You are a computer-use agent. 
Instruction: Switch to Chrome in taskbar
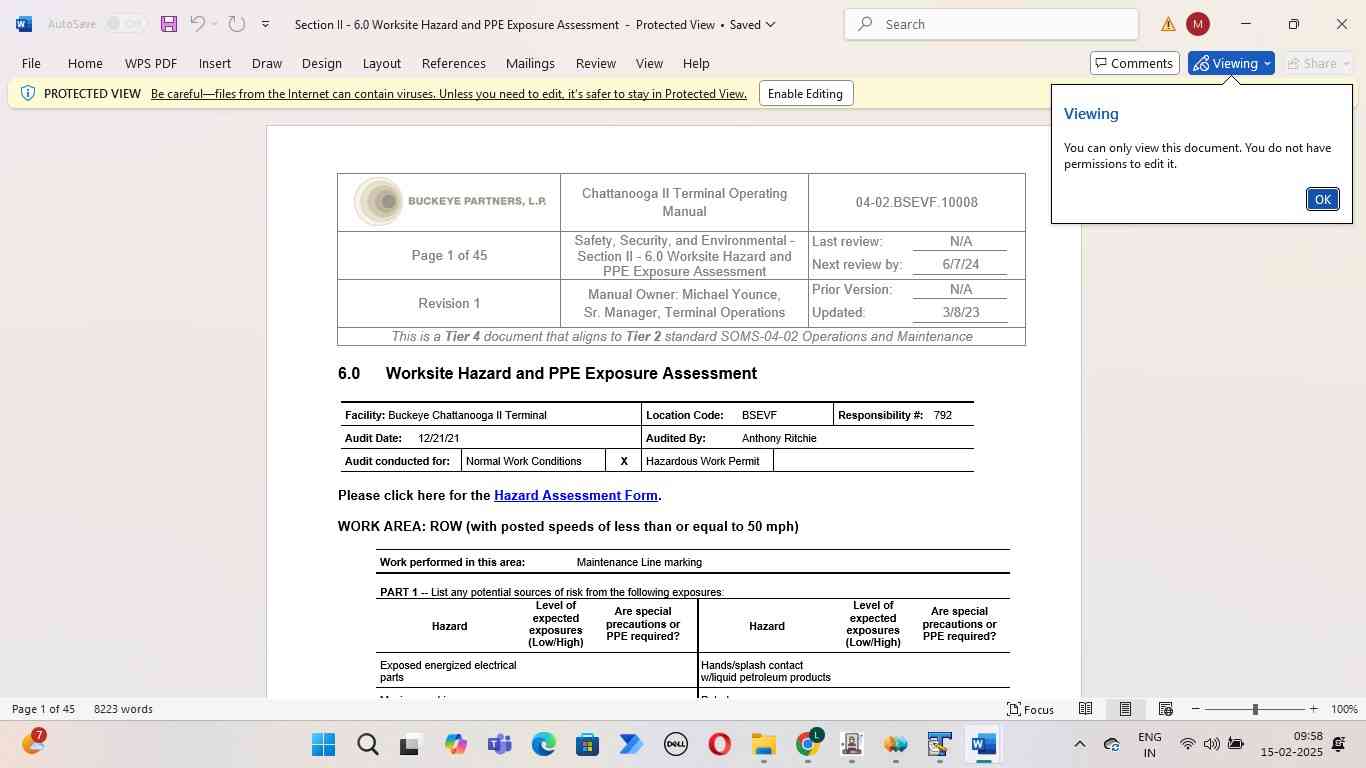point(807,745)
